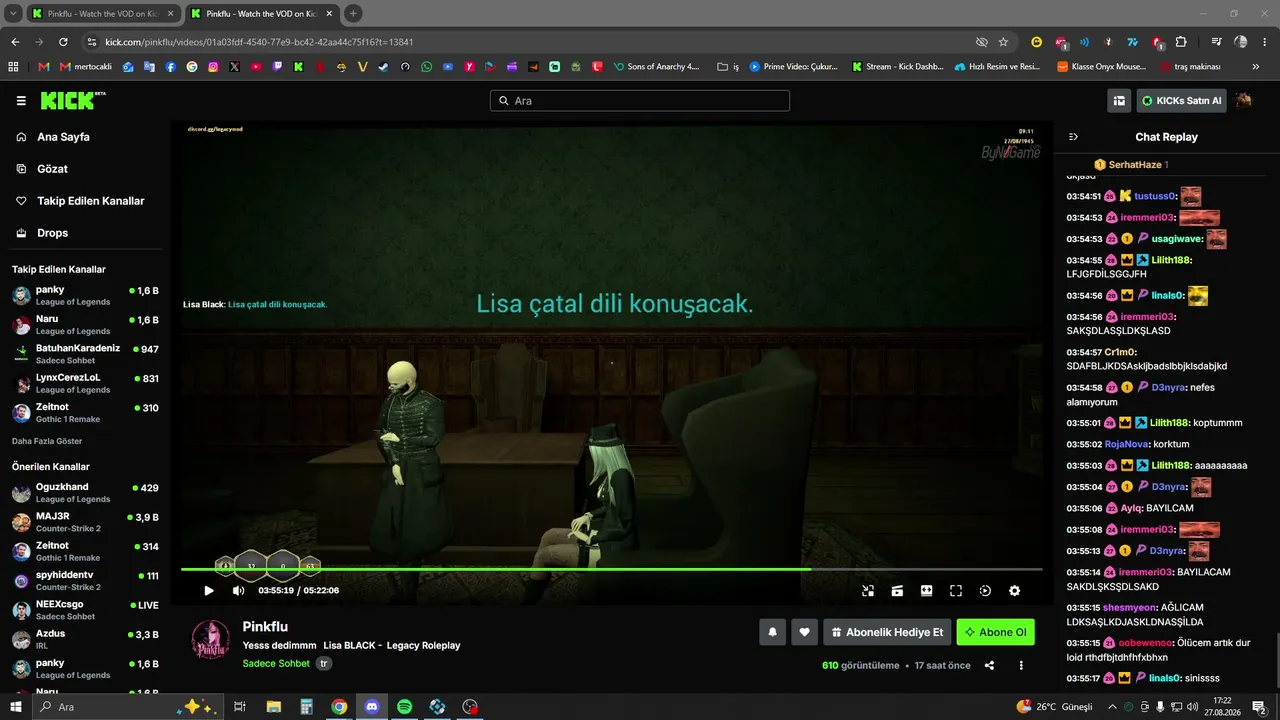The height and width of the screenshot is (720, 1280).
Task: Click the share icon below the video
Action: [989, 666]
